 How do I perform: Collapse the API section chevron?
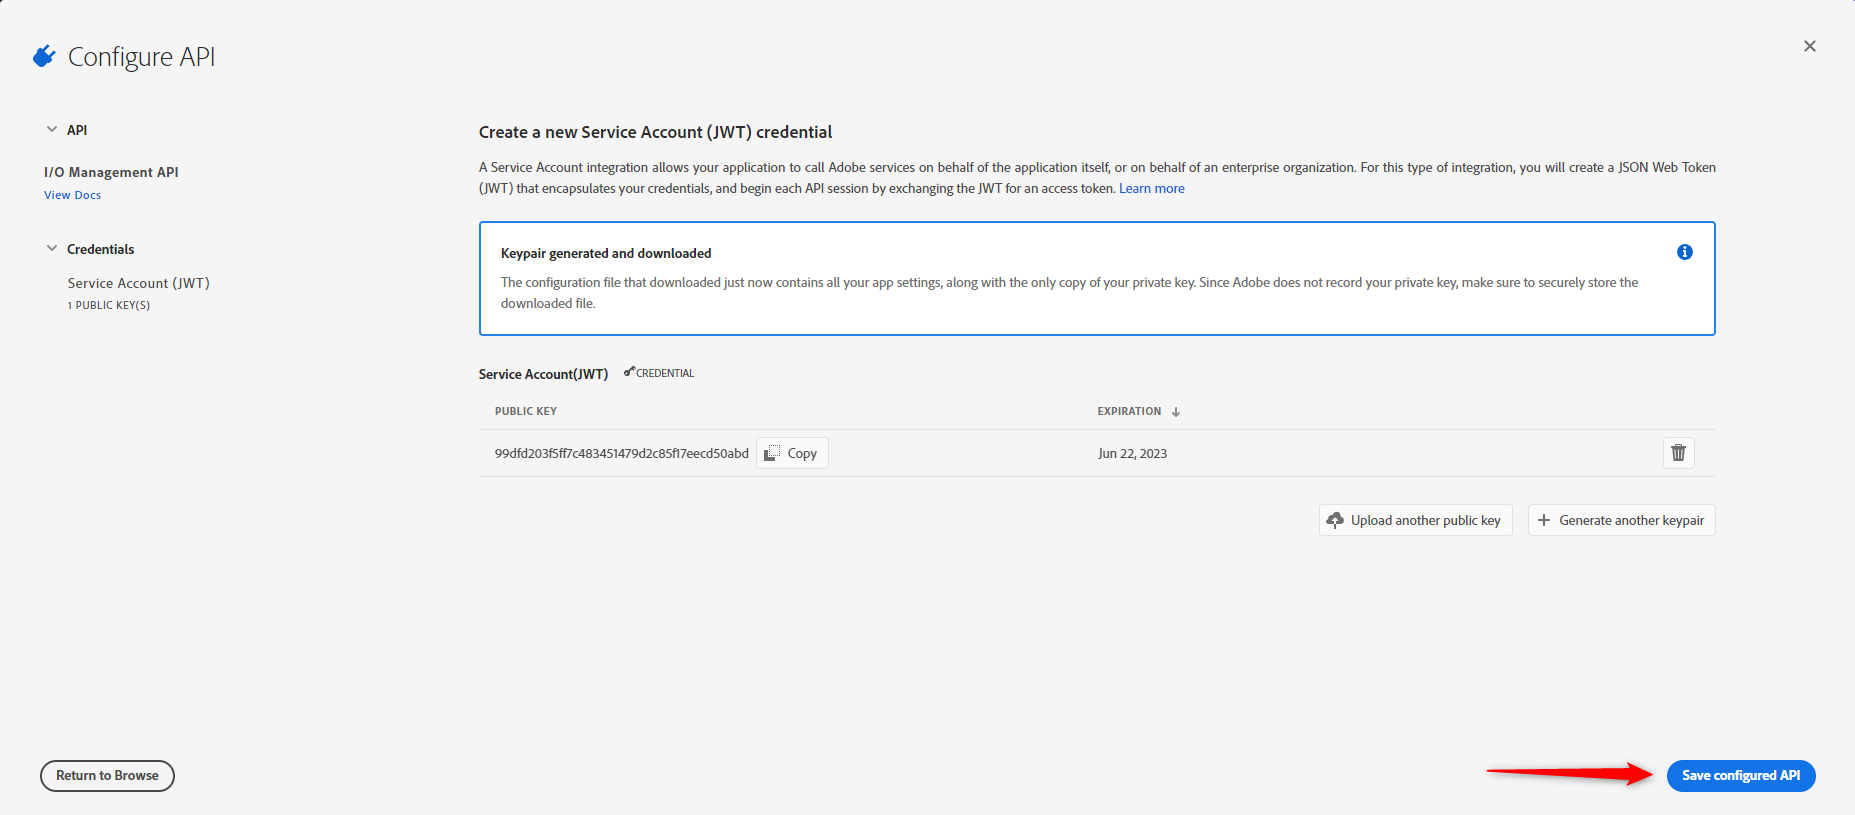(52, 129)
